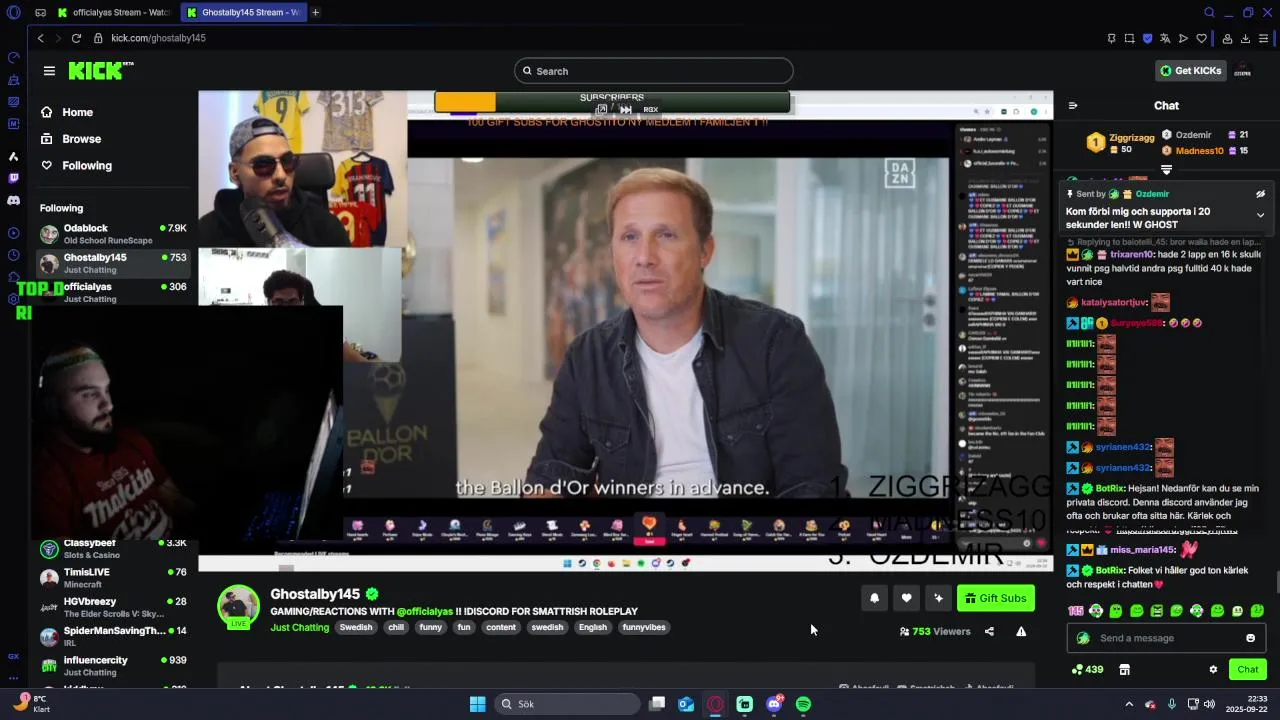
Task: Open the ad blocker shield icon
Action: coord(1147,38)
